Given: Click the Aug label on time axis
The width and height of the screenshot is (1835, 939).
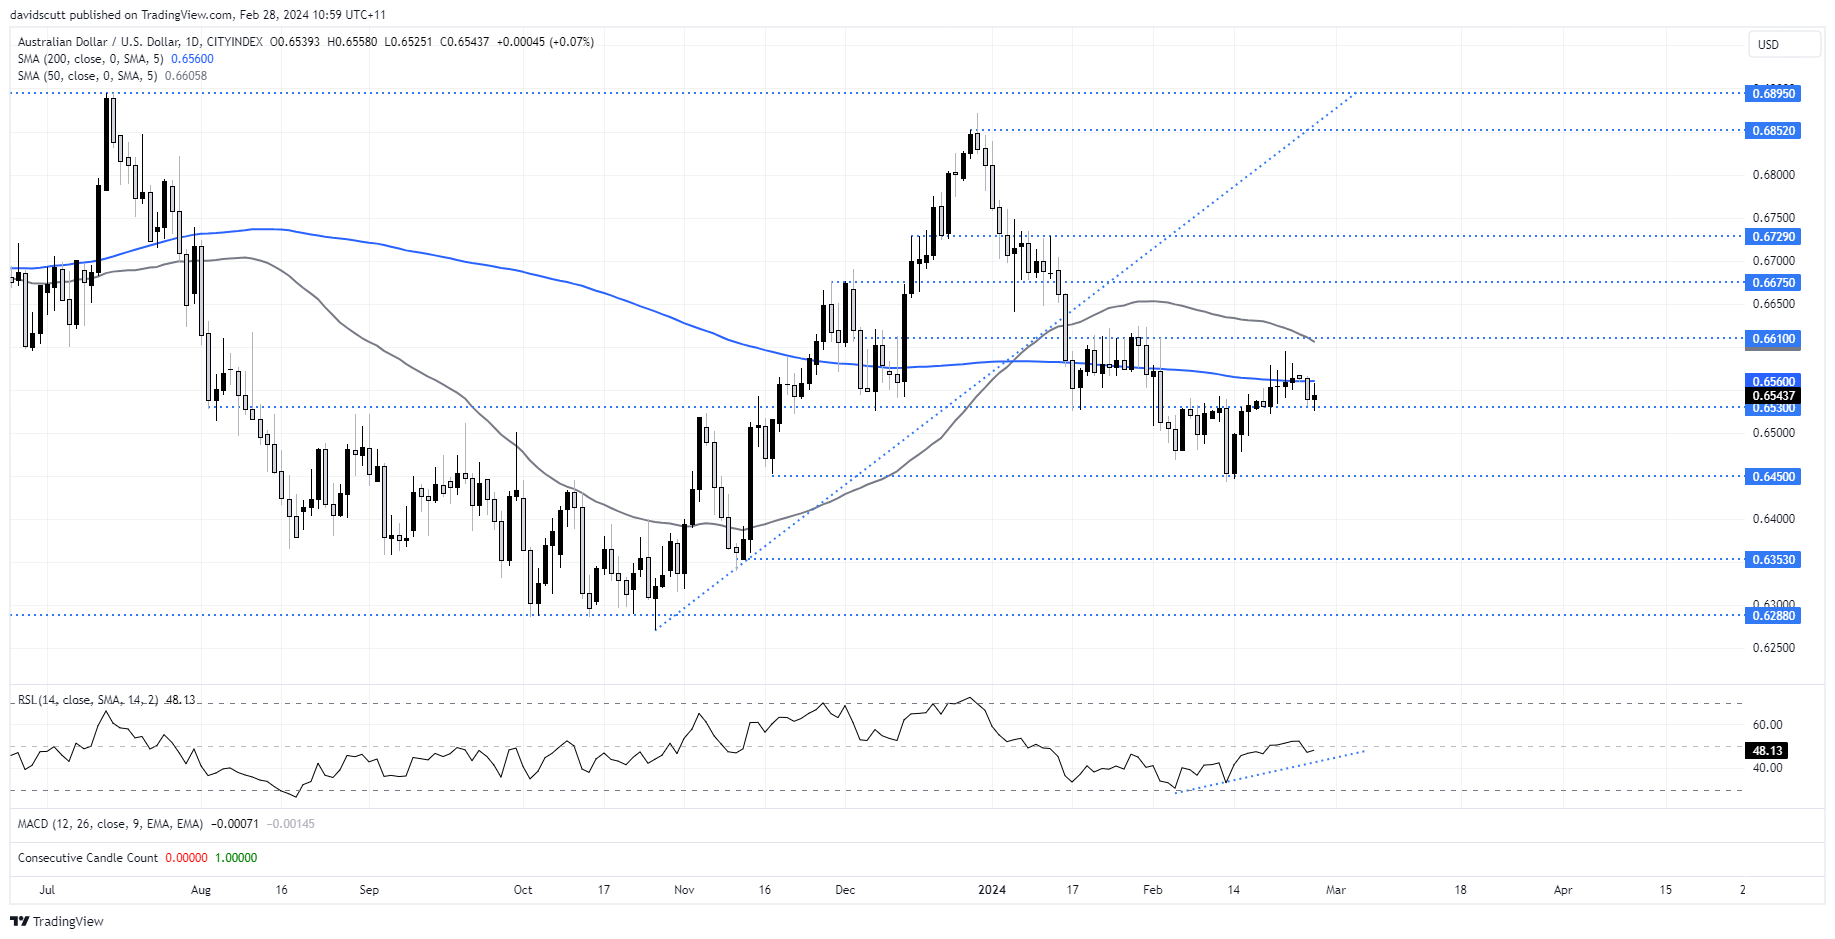Looking at the screenshot, I should pyautogui.click(x=201, y=890).
